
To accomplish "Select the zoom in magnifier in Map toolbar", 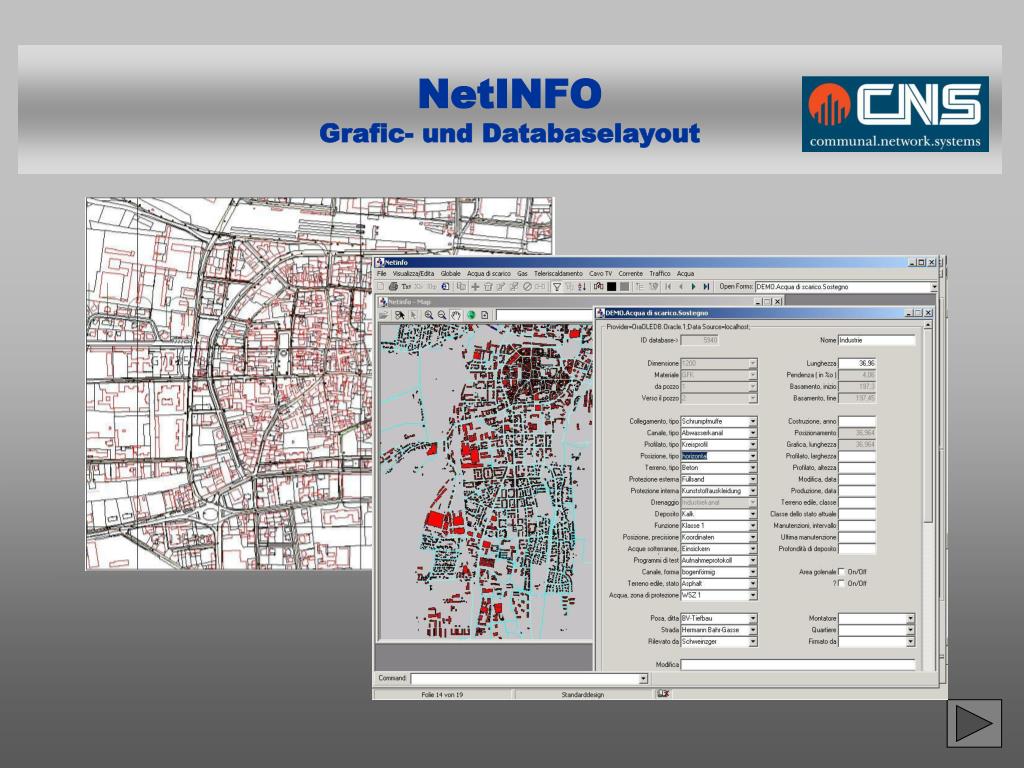I will click(x=429, y=315).
